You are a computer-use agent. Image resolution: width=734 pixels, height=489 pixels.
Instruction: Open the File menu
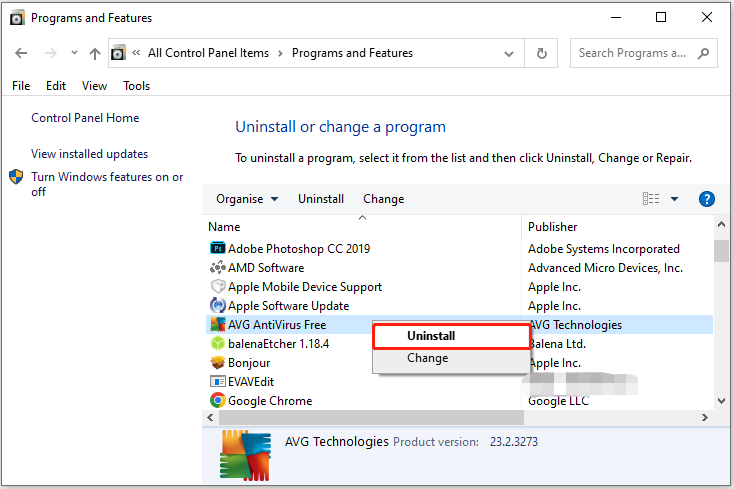click(21, 86)
